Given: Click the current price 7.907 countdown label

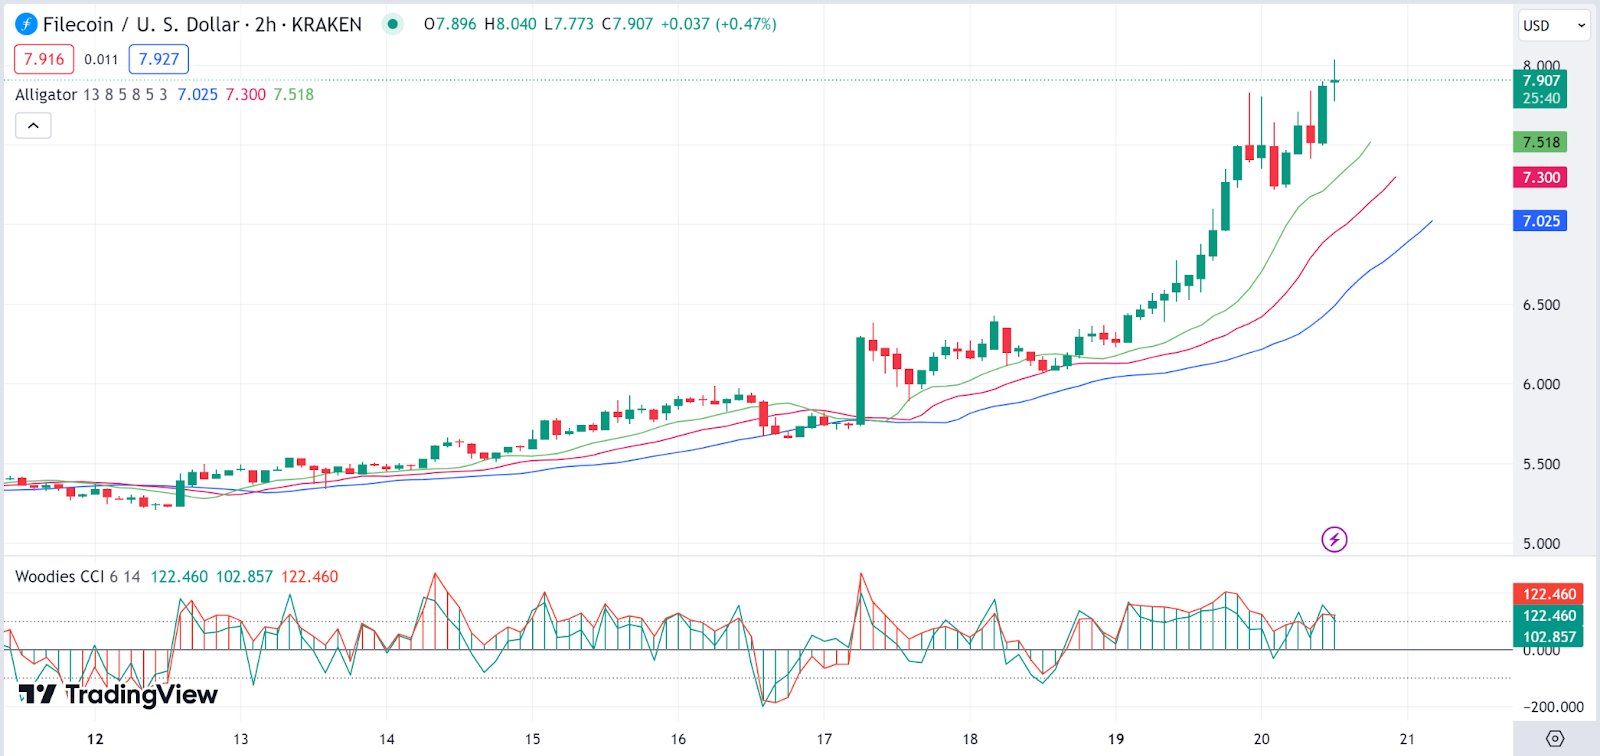Looking at the screenshot, I should (x=1540, y=89).
